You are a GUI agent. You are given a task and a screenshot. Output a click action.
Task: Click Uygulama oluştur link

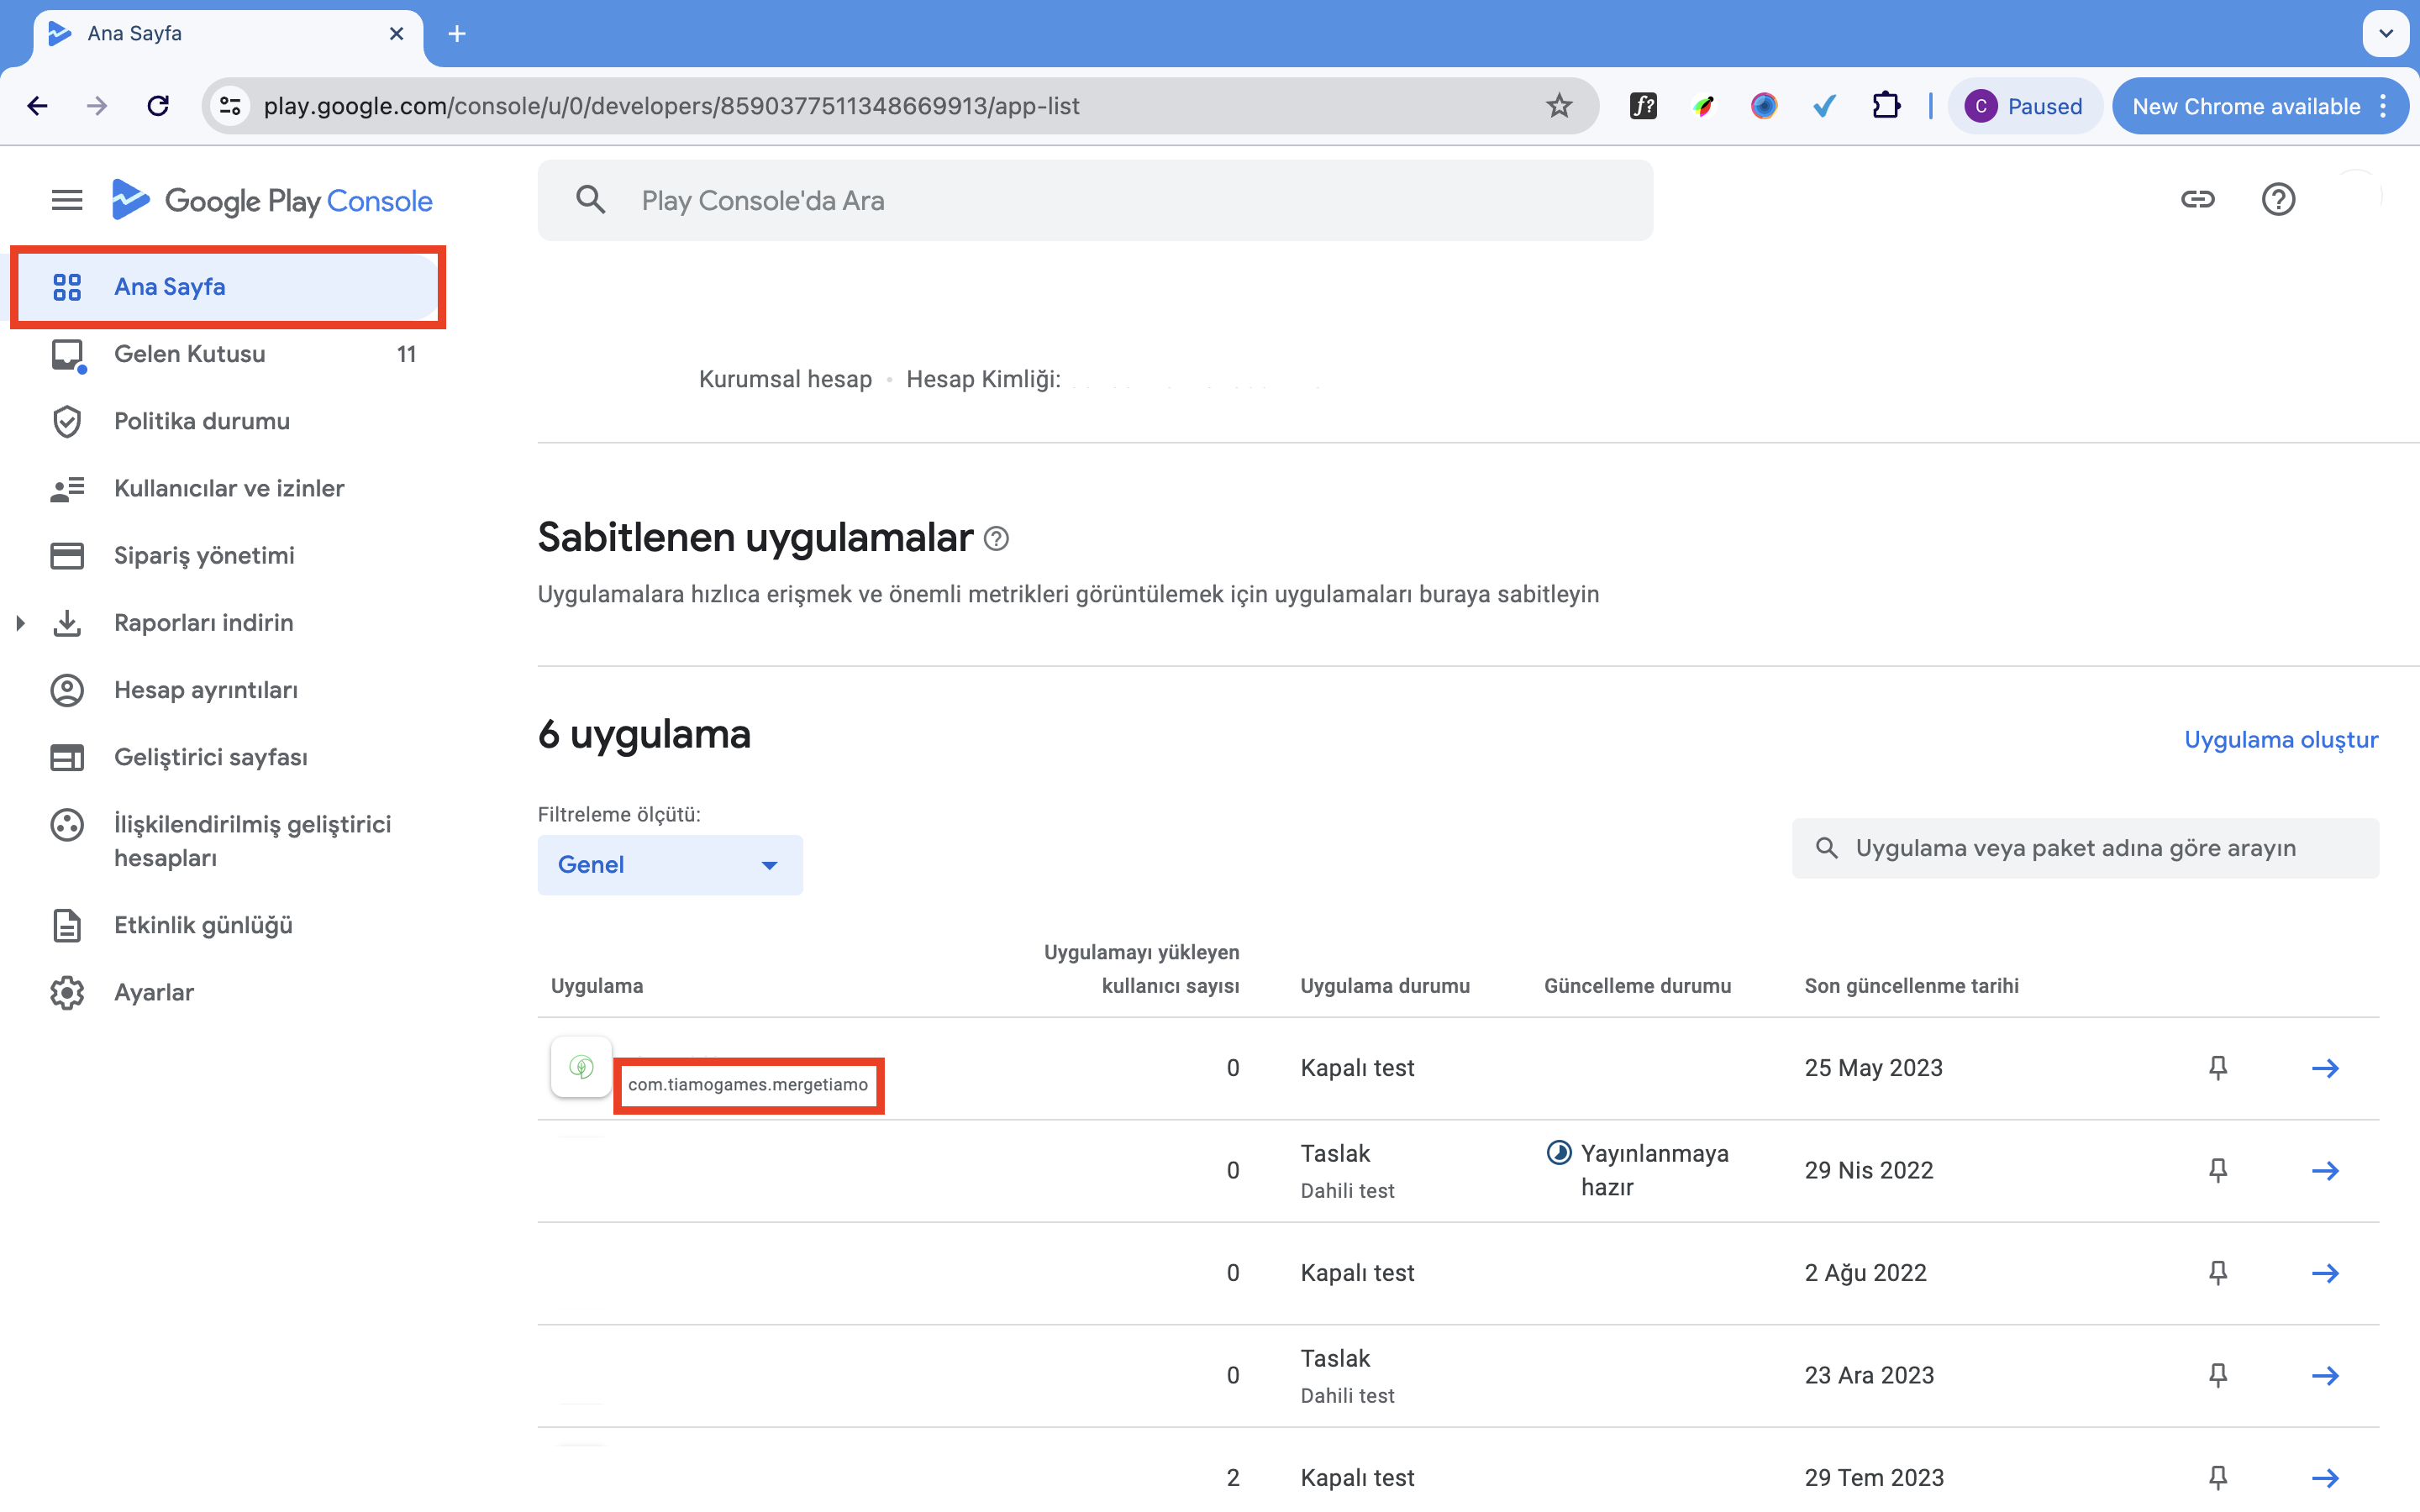coord(2281,739)
